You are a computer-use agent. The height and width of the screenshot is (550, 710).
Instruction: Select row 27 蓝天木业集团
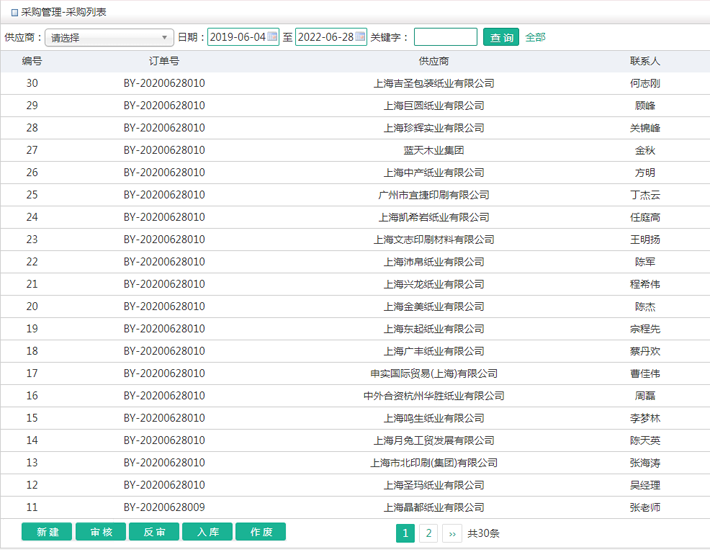(434, 150)
